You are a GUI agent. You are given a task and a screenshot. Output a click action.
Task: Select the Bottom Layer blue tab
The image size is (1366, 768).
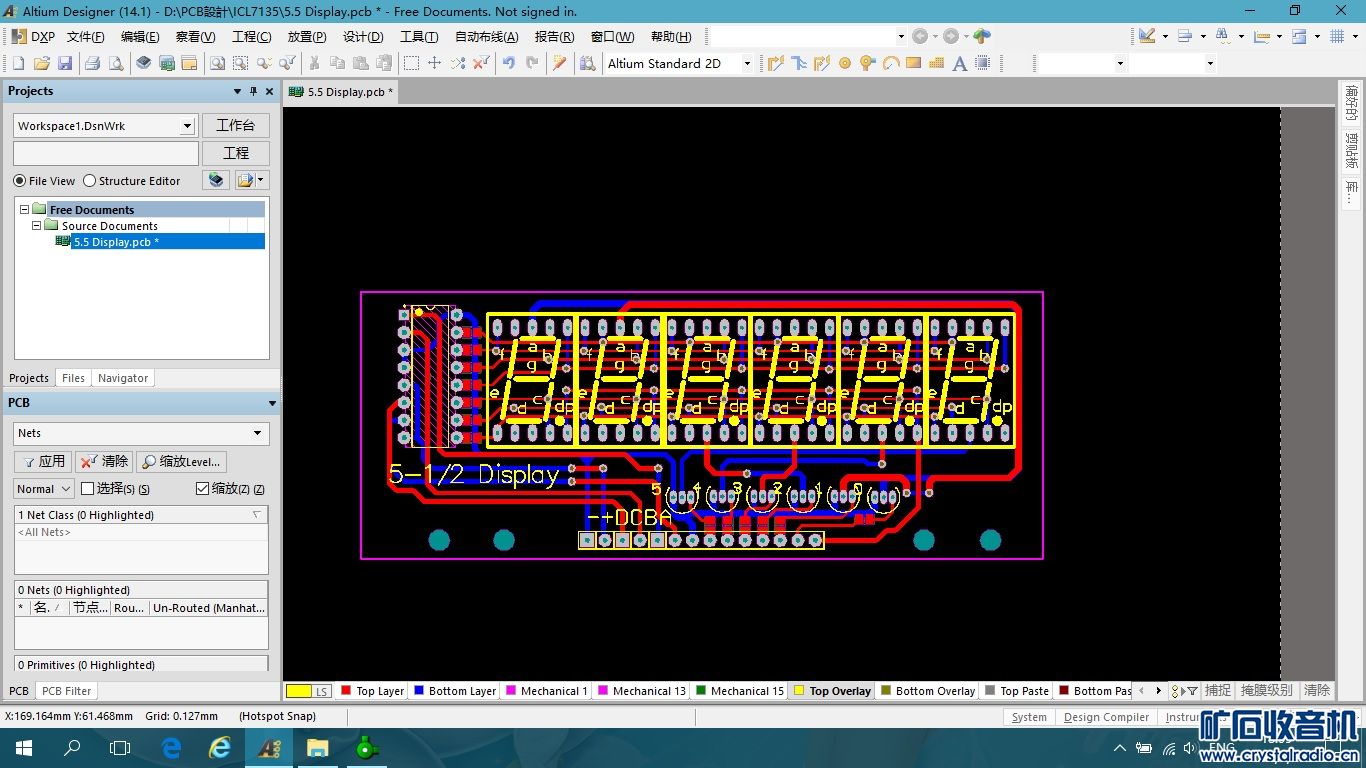455,691
